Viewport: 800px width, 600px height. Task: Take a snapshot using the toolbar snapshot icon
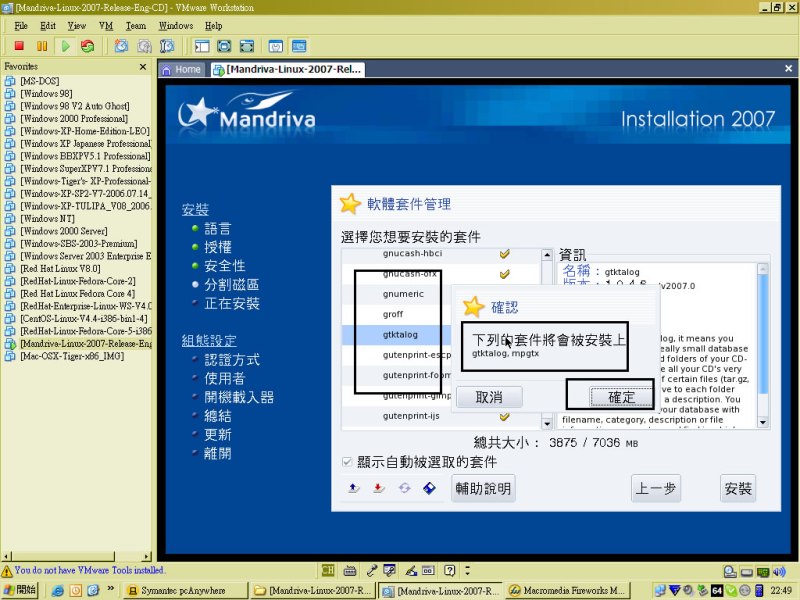coord(121,46)
